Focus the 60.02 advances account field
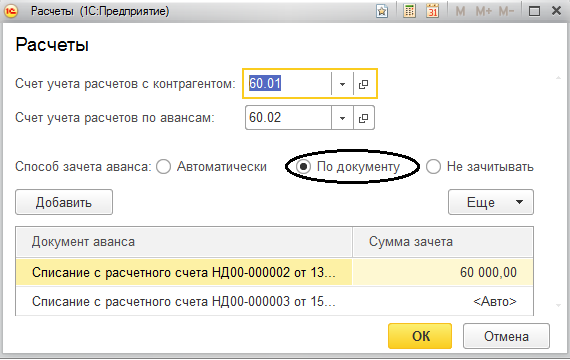 (x=288, y=118)
